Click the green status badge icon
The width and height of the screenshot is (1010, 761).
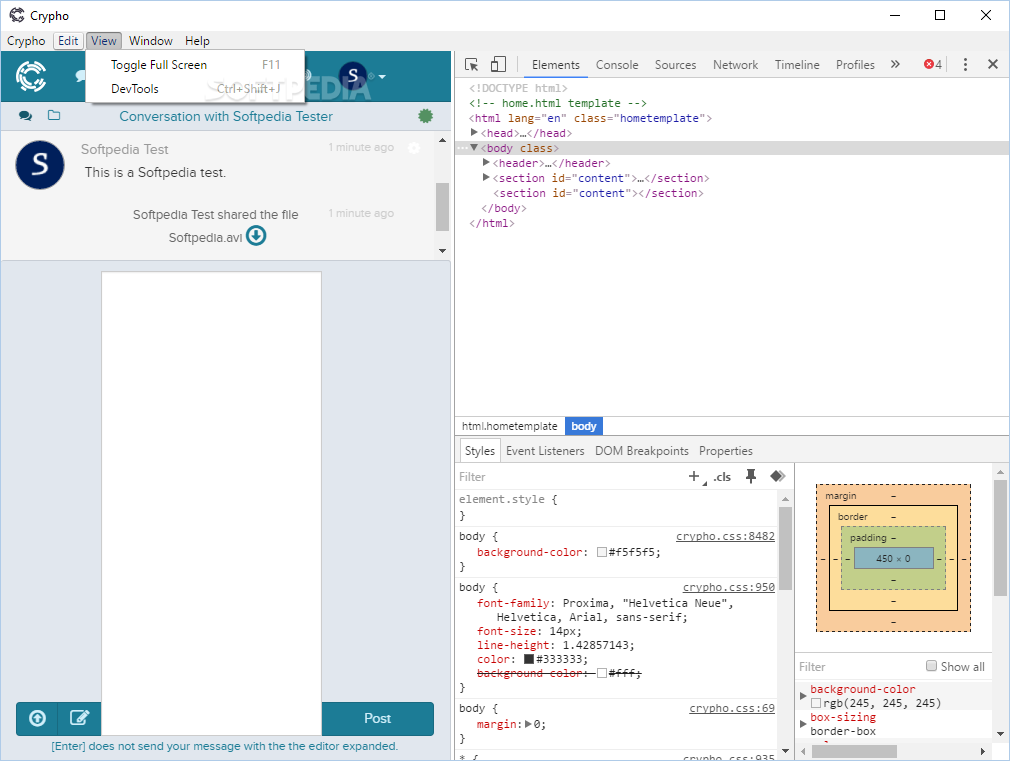425,116
